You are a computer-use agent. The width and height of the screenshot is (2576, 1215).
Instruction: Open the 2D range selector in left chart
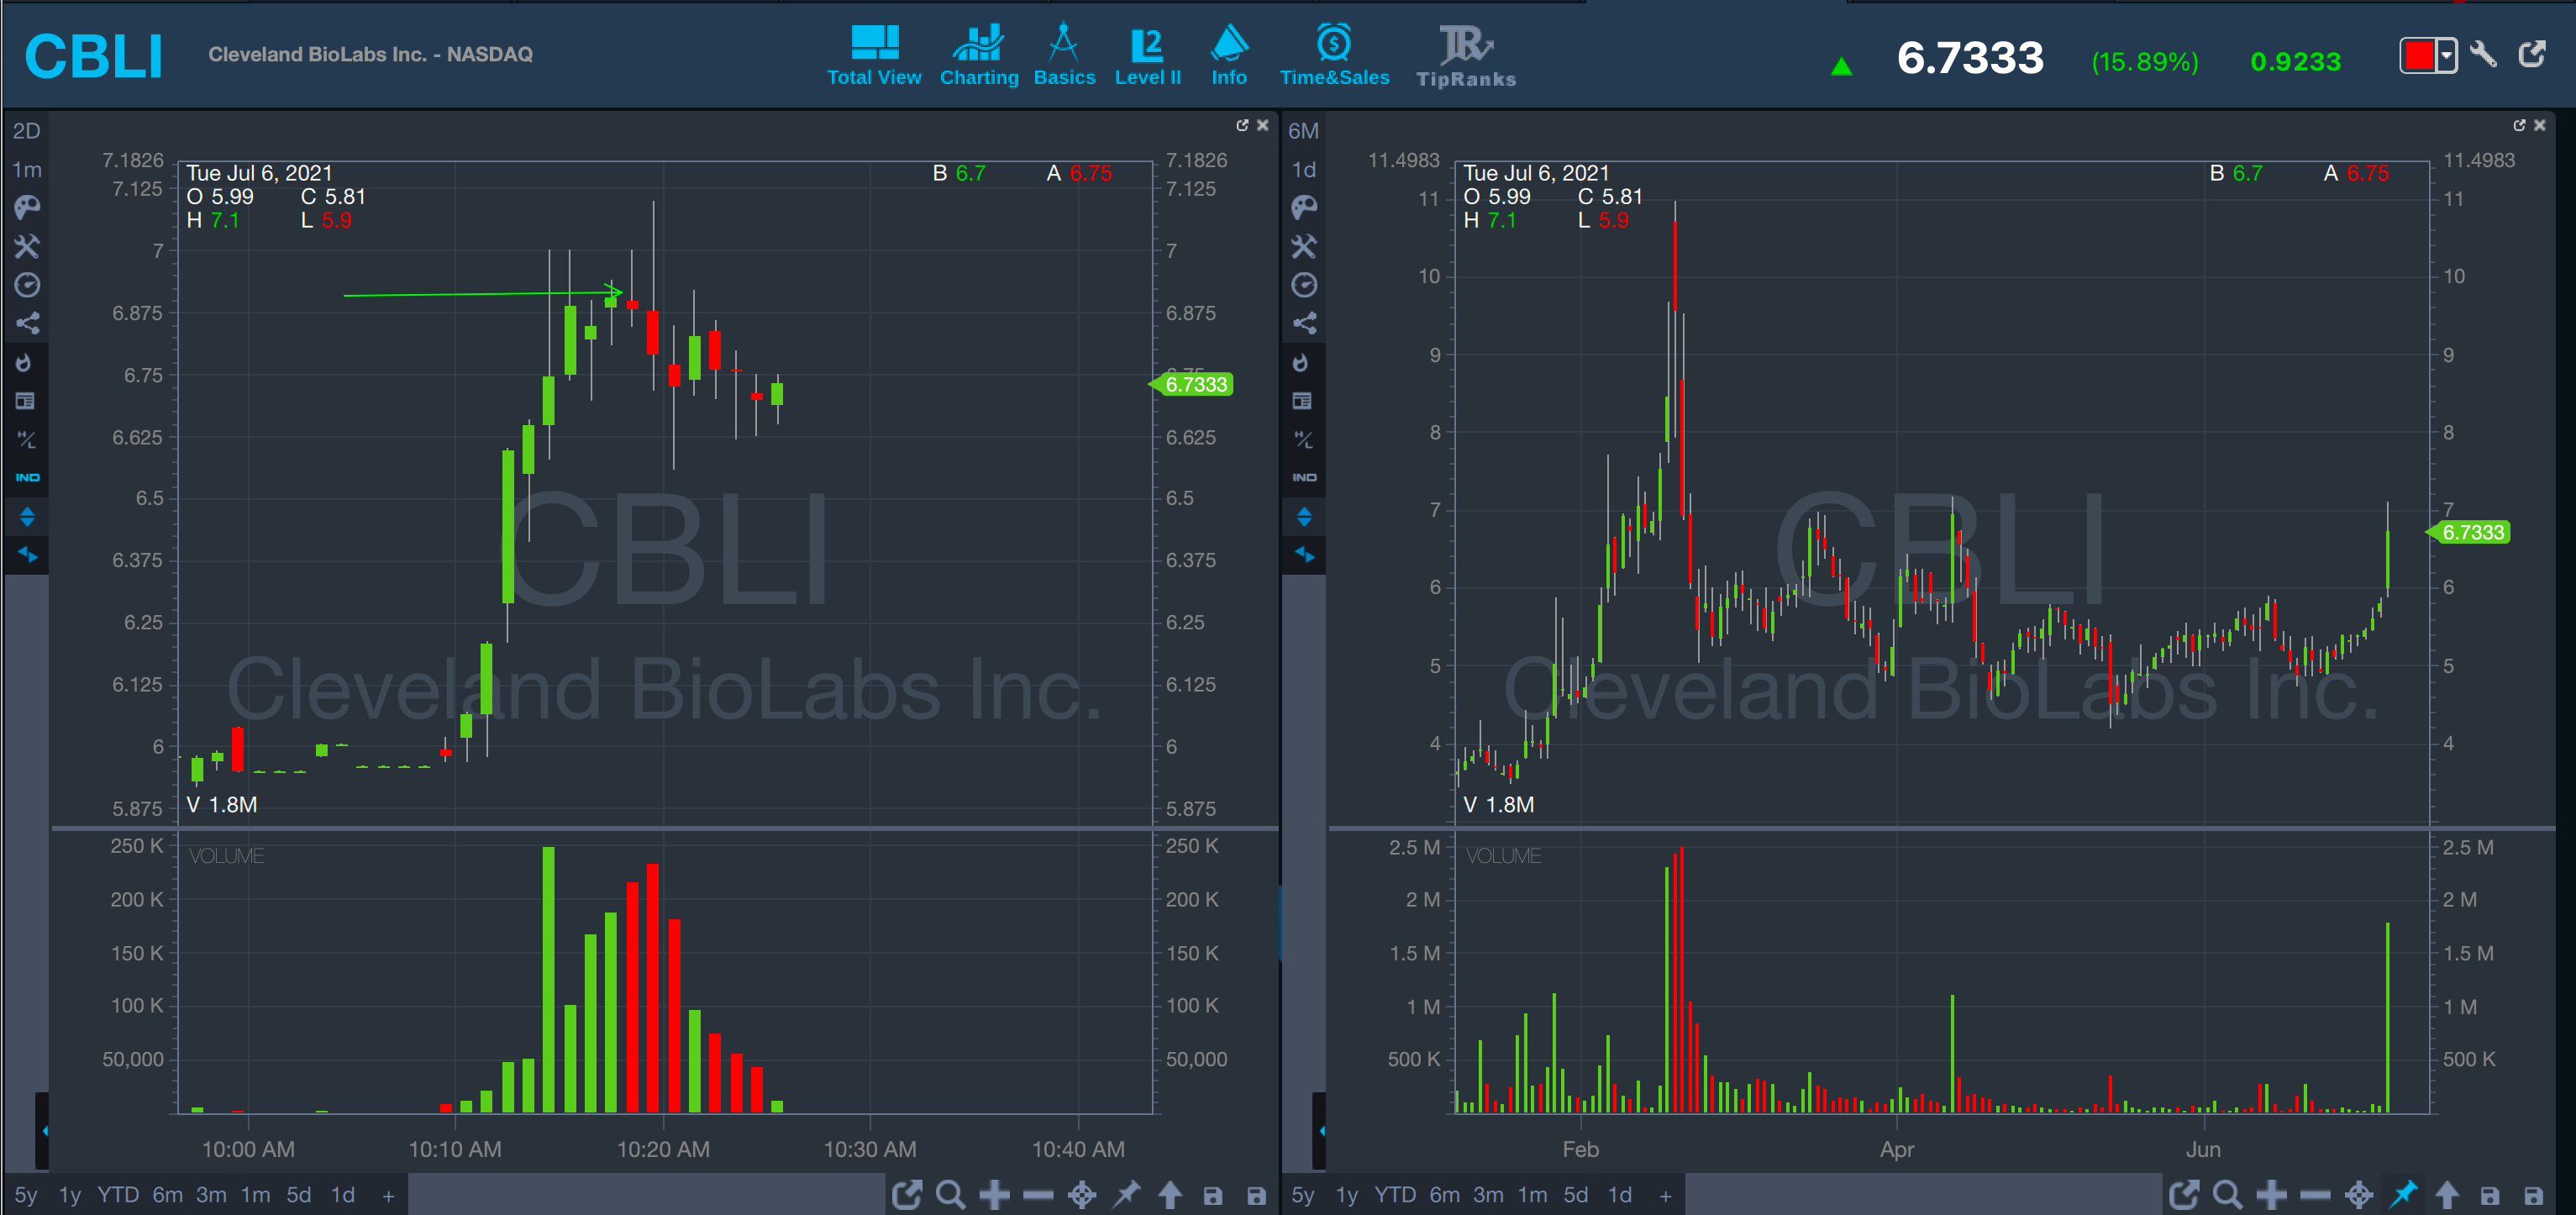(27, 131)
